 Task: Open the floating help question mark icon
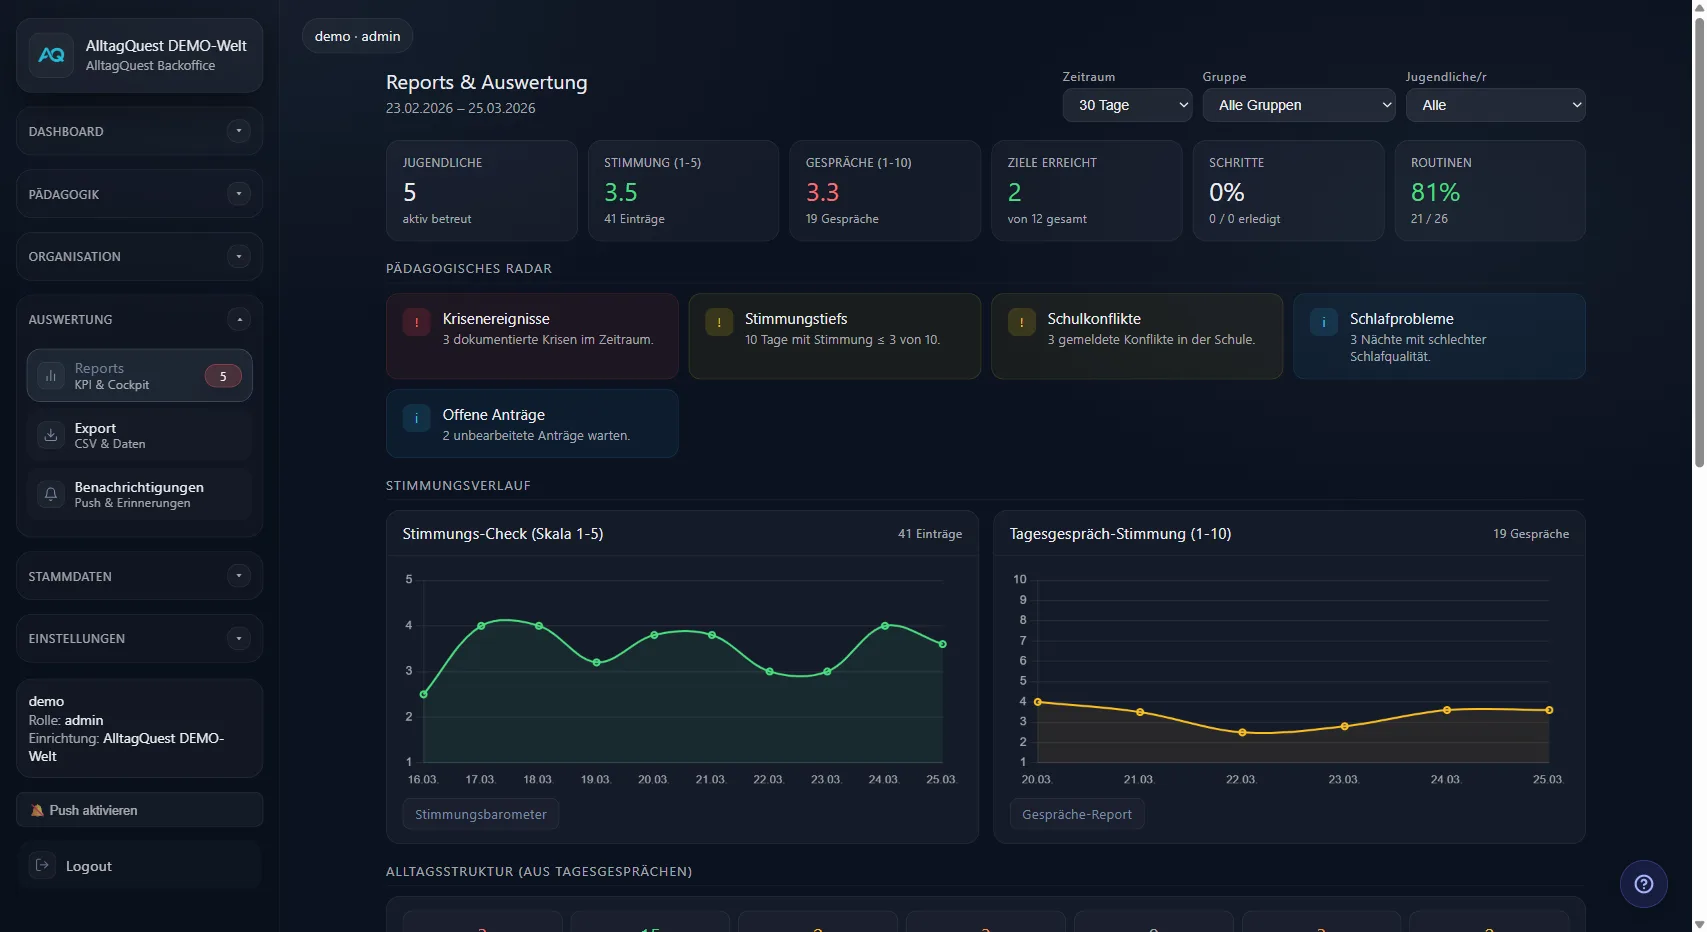(x=1643, y=883)
